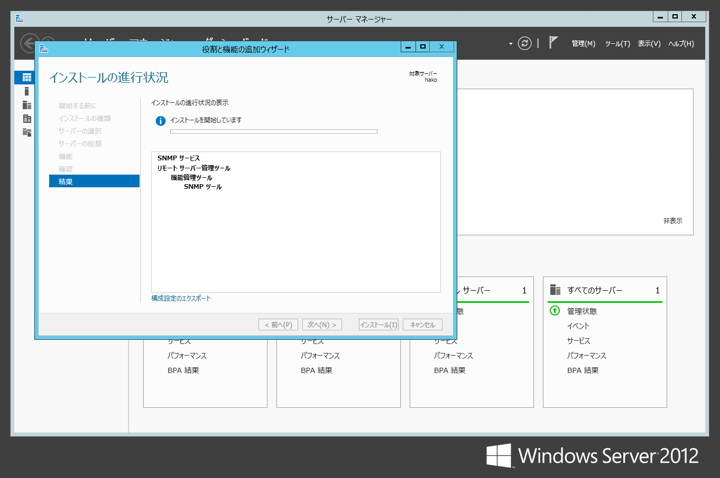
Task: Click 機能管理ツール in install list
Action: point(191,177)
